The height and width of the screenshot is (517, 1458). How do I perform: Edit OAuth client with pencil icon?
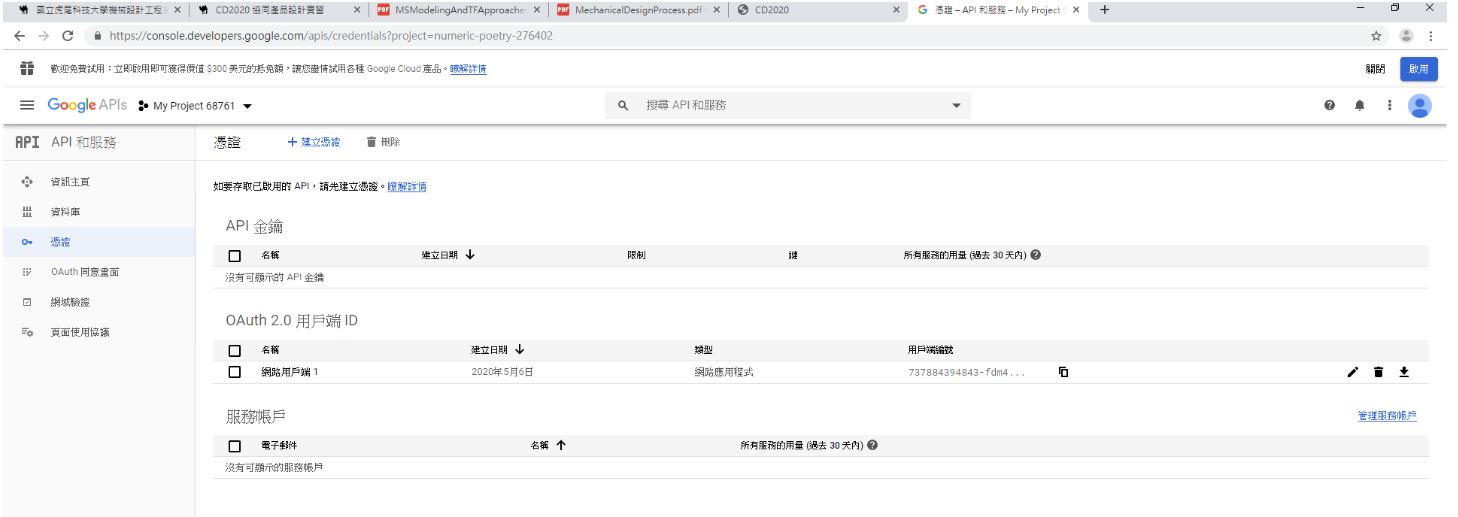(1353, 372)
